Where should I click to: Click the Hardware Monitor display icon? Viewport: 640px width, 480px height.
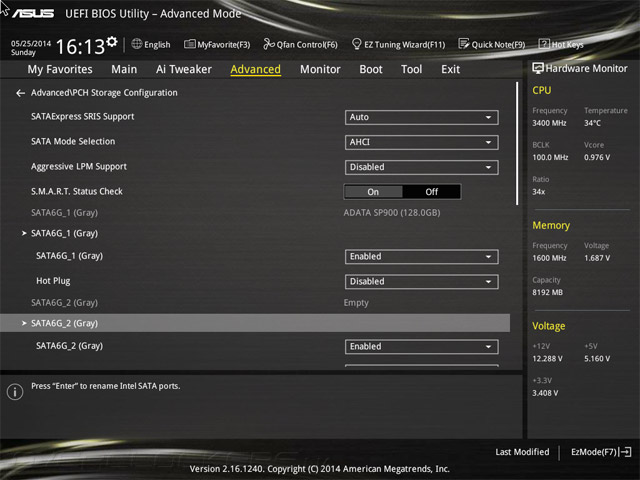tap(538, 68)
